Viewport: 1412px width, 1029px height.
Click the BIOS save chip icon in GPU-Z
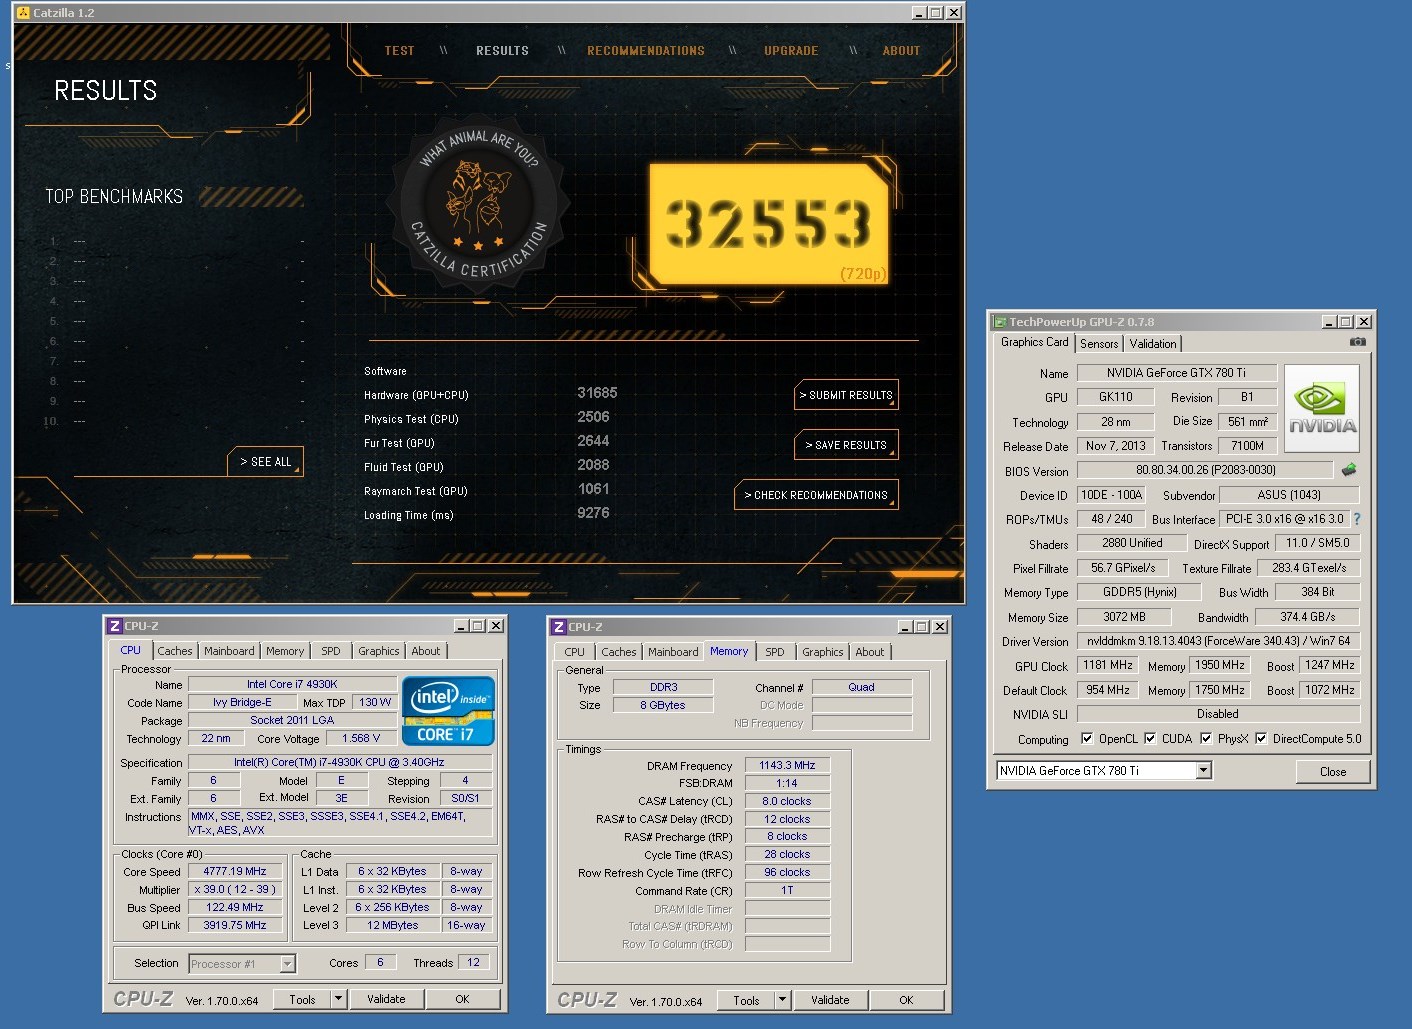[1349, 469]
